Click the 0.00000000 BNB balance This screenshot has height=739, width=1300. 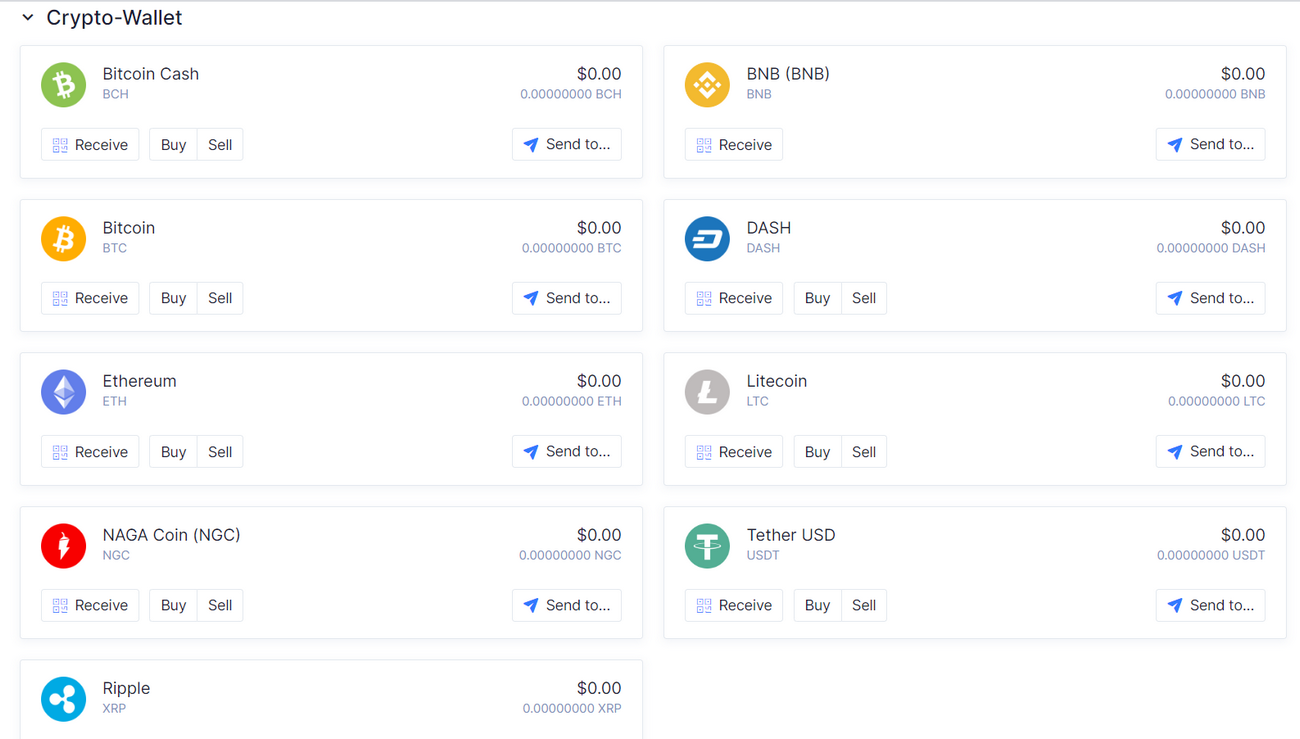pos(1215,94)
